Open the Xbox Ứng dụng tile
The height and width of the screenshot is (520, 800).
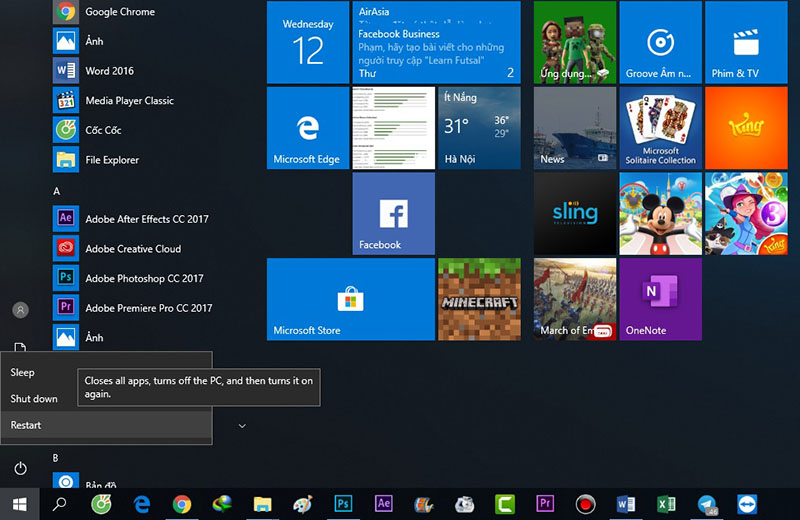click(575, 42)
